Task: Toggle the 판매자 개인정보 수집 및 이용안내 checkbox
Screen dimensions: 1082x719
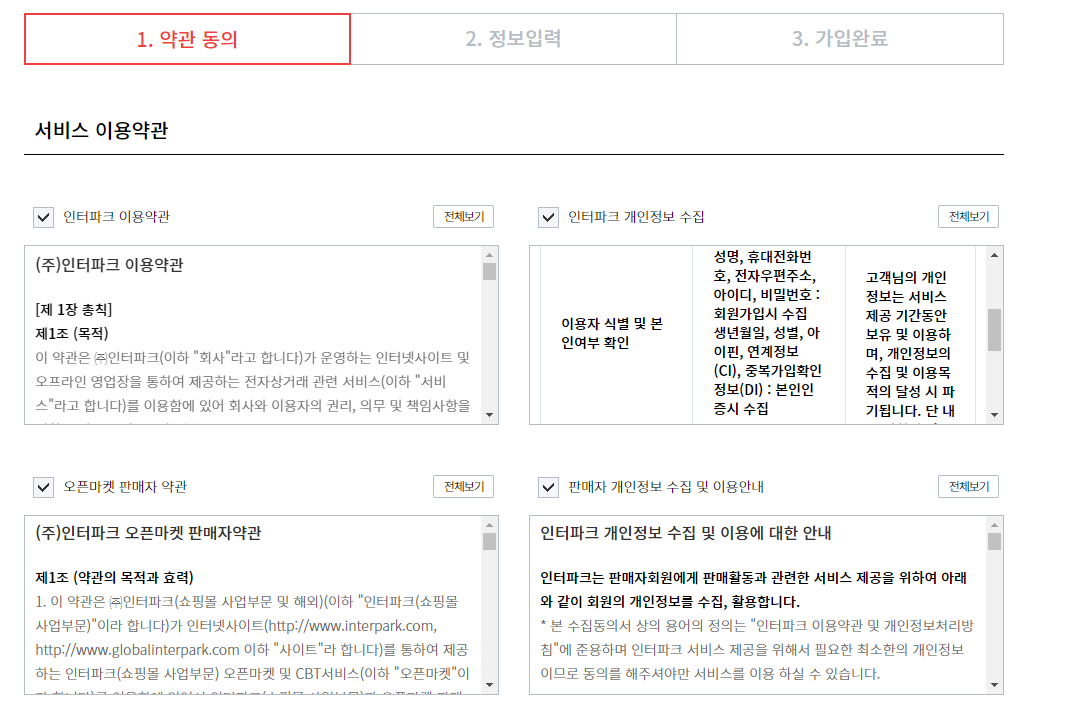Action: [546, 486]
